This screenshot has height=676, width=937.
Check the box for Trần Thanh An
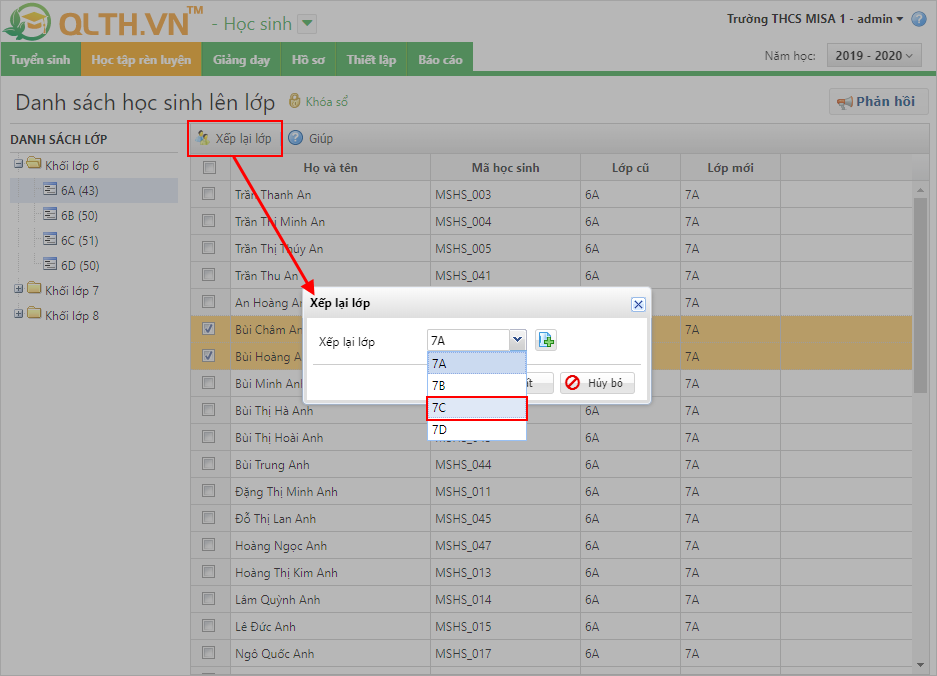coord(209,194)
